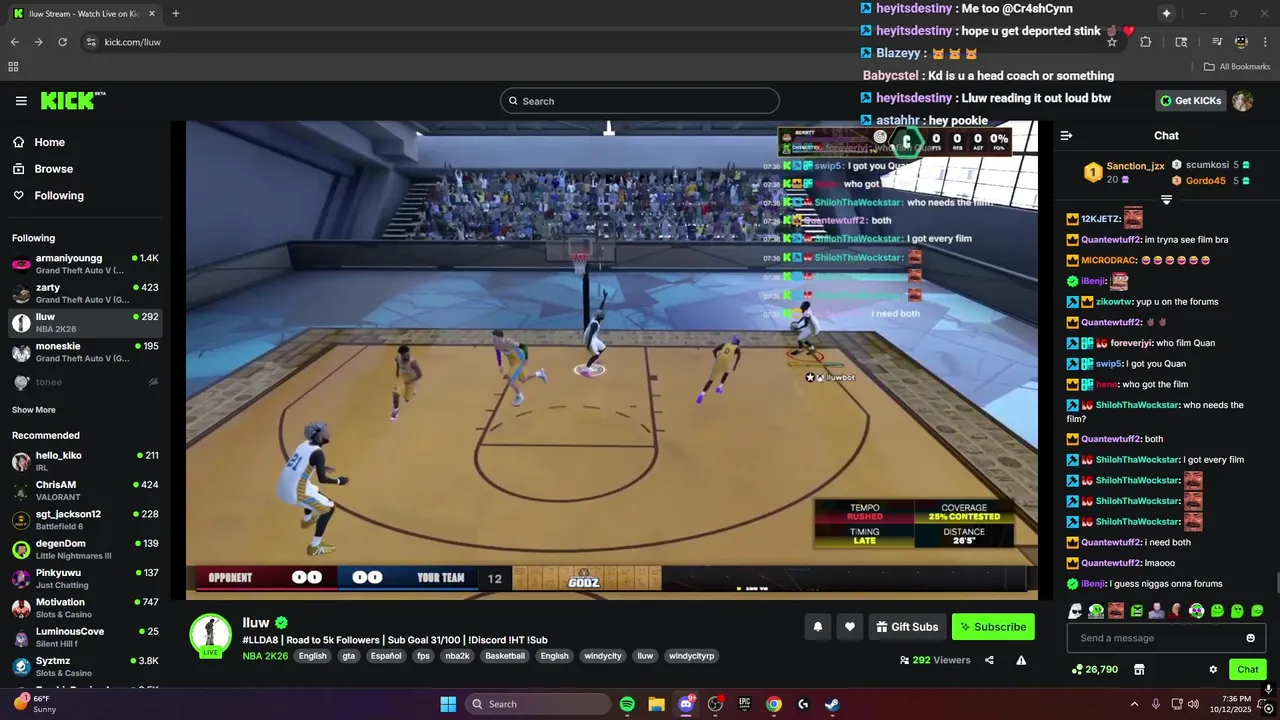Open Steam from the taskbar
The image size is (1280, 720).
(x=832, y=704)
